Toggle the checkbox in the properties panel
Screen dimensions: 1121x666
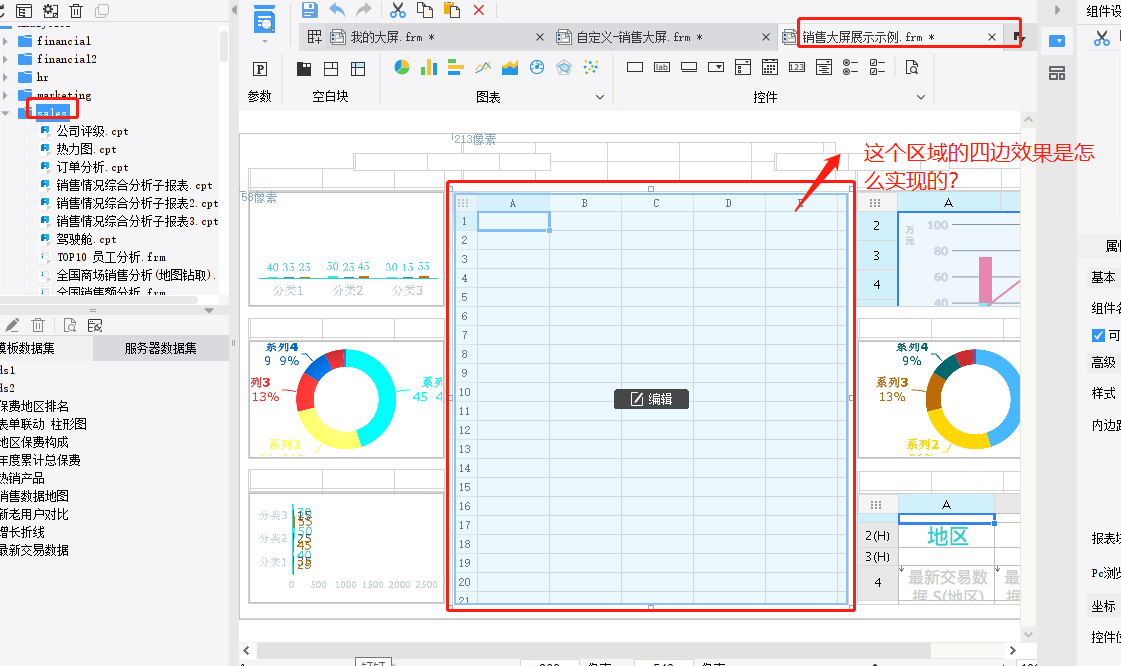point(1099,335)
